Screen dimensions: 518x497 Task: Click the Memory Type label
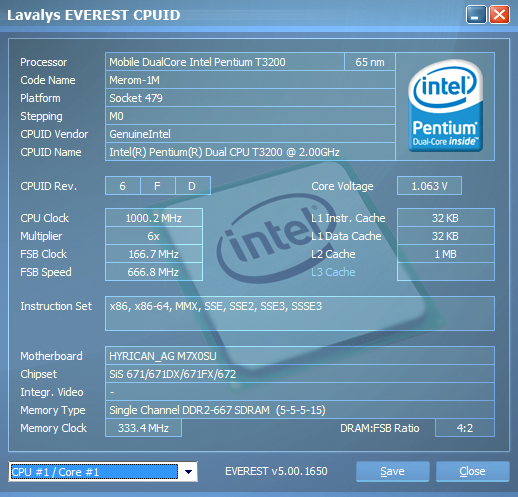coord(53,410)
